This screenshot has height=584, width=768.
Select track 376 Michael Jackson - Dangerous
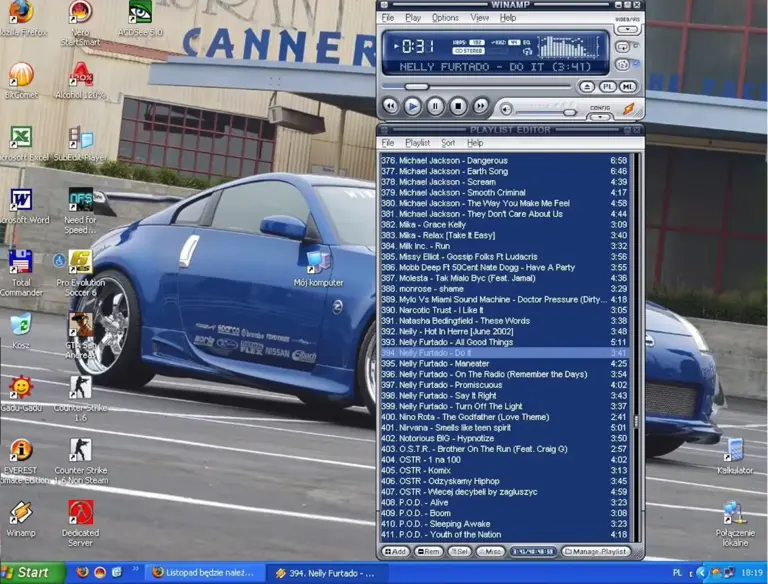point(504,161)
